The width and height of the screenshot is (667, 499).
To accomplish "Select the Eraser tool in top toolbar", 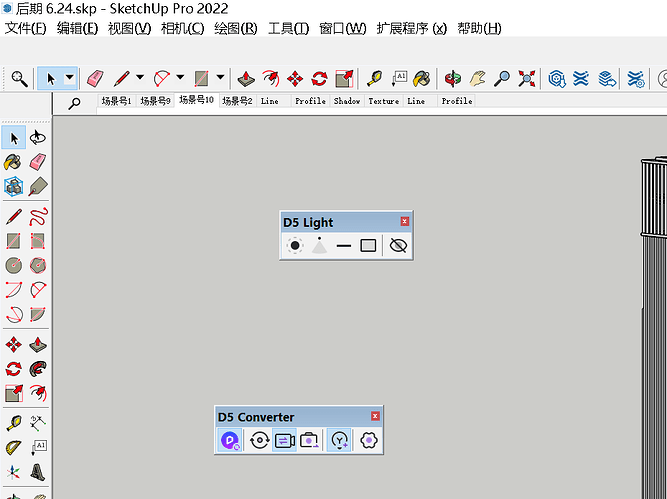I will point(95,79).
